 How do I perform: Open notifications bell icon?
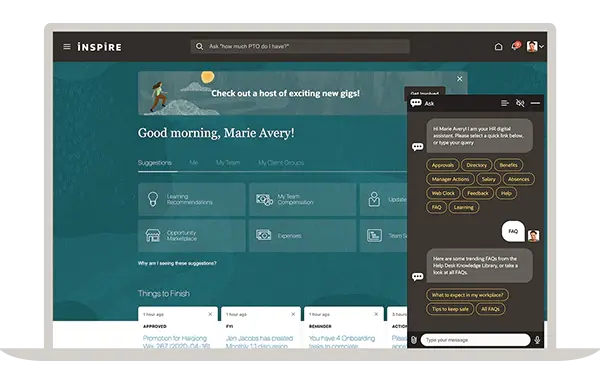pyautogui.click(x=515, y=46)
